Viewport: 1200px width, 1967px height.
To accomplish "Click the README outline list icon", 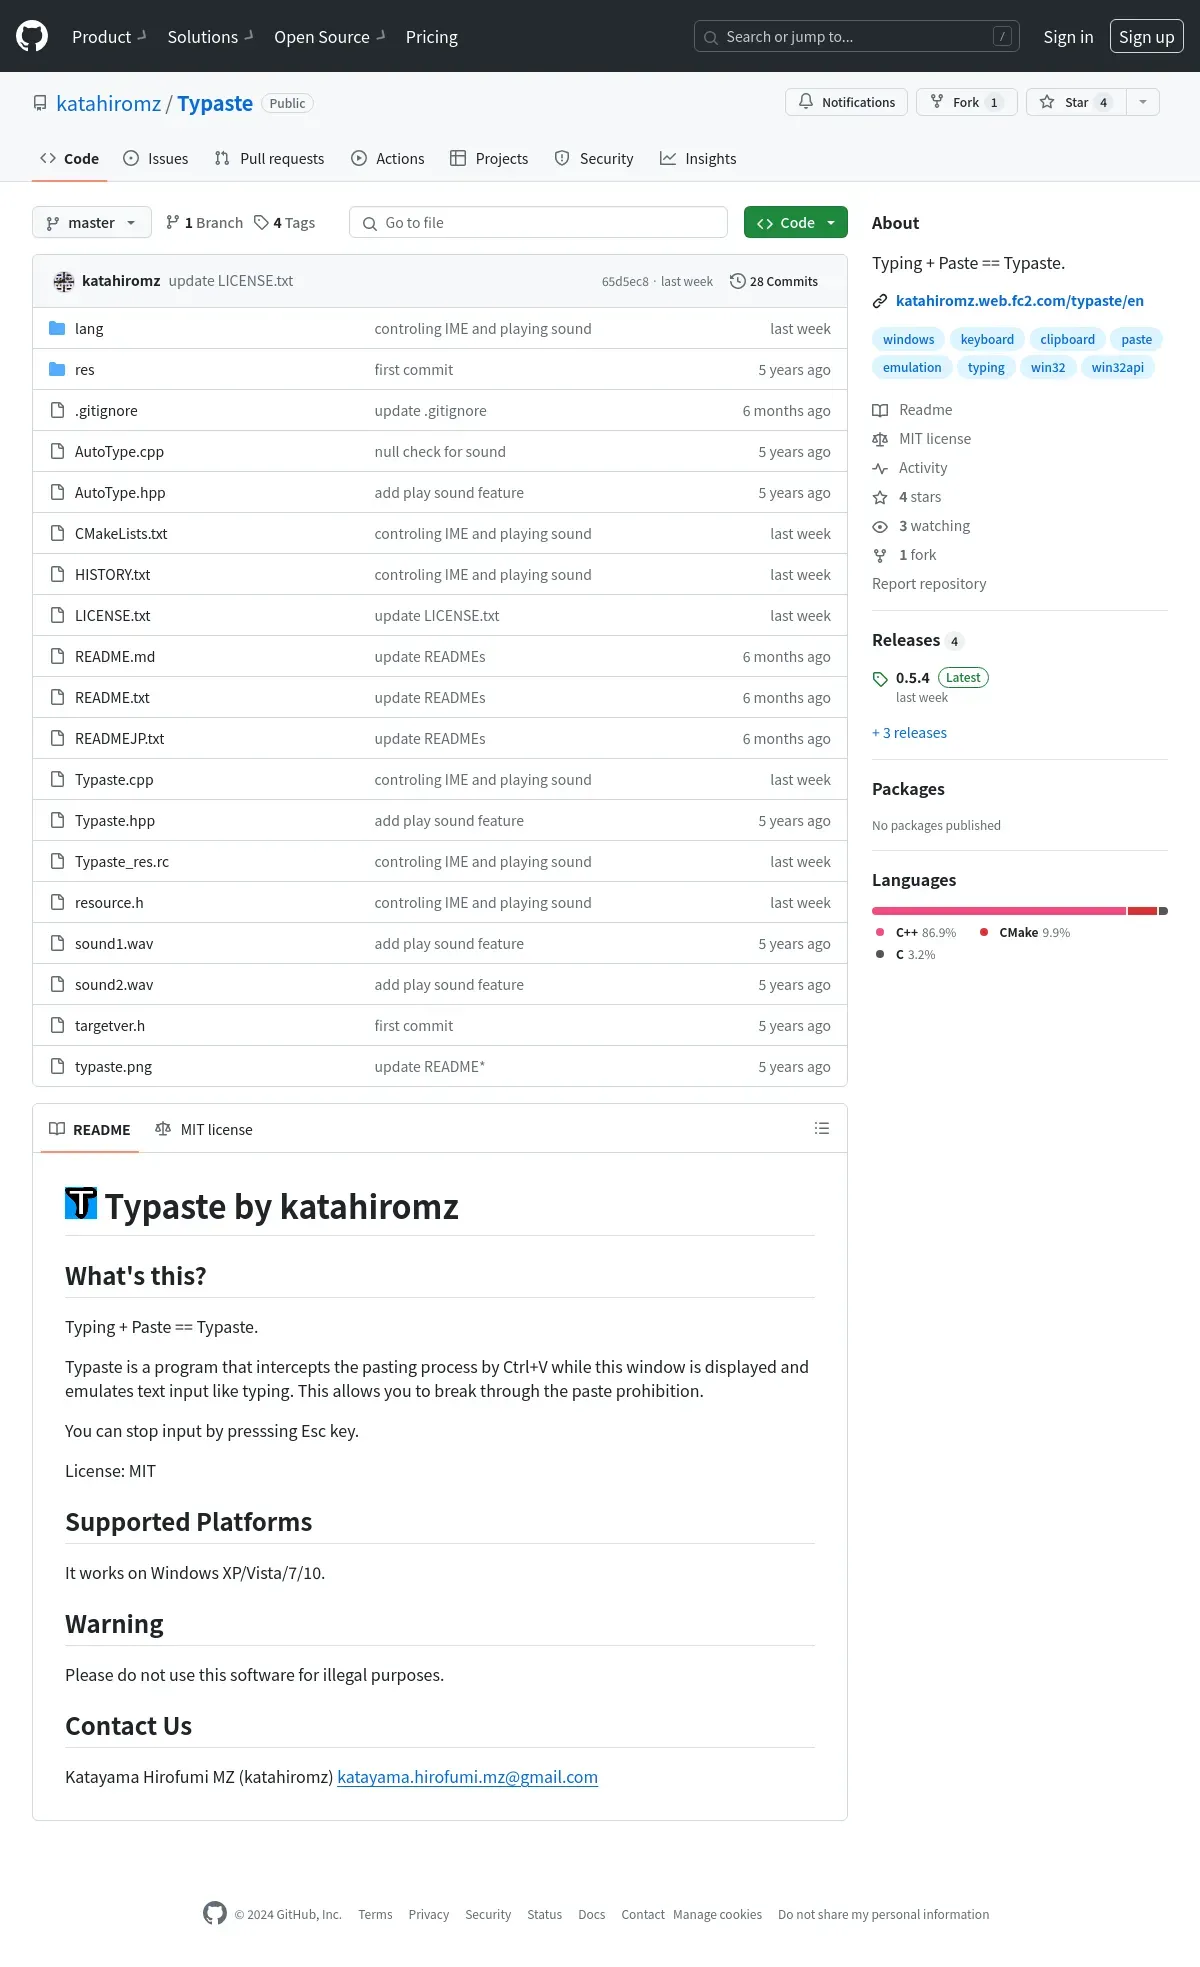I will point(822,1129).
